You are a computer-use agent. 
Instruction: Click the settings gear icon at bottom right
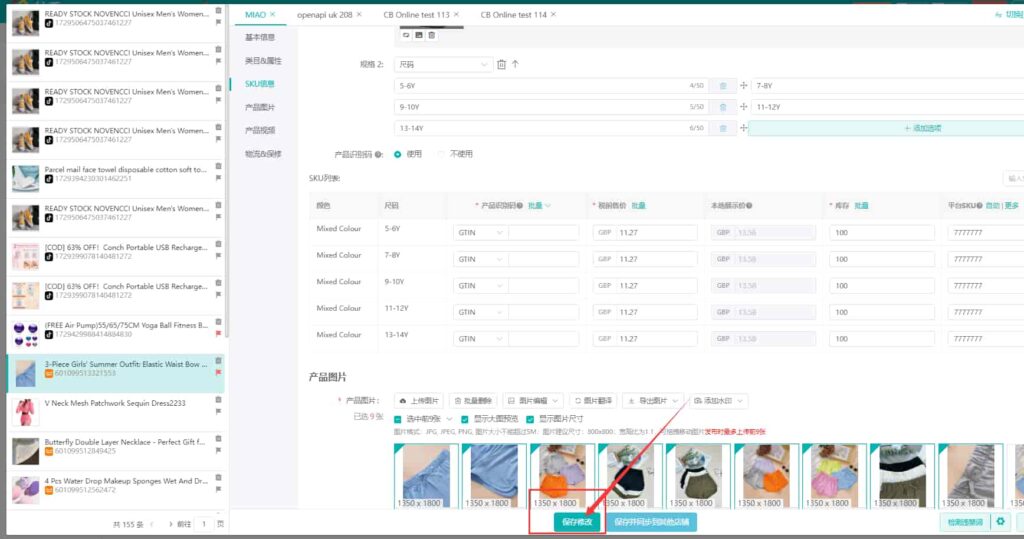coord(1000,522)
